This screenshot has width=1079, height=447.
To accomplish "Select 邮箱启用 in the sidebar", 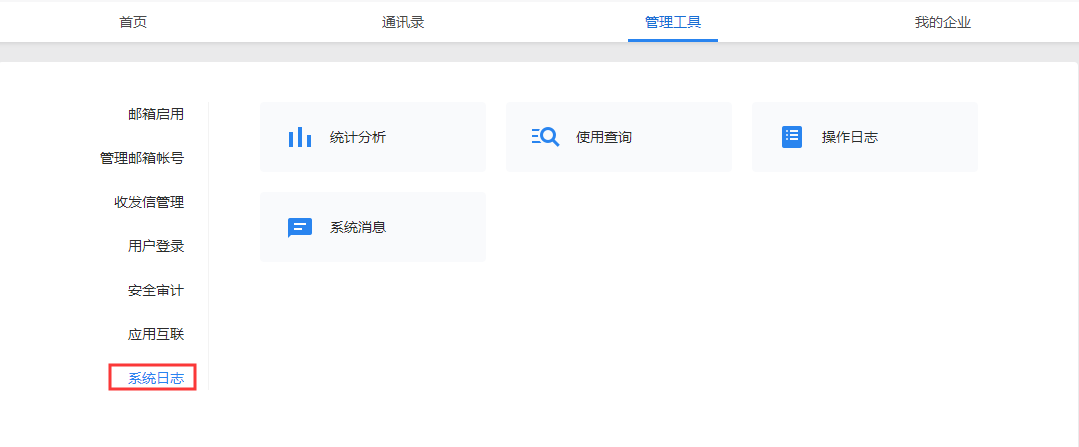I will [x=156, y=114].
